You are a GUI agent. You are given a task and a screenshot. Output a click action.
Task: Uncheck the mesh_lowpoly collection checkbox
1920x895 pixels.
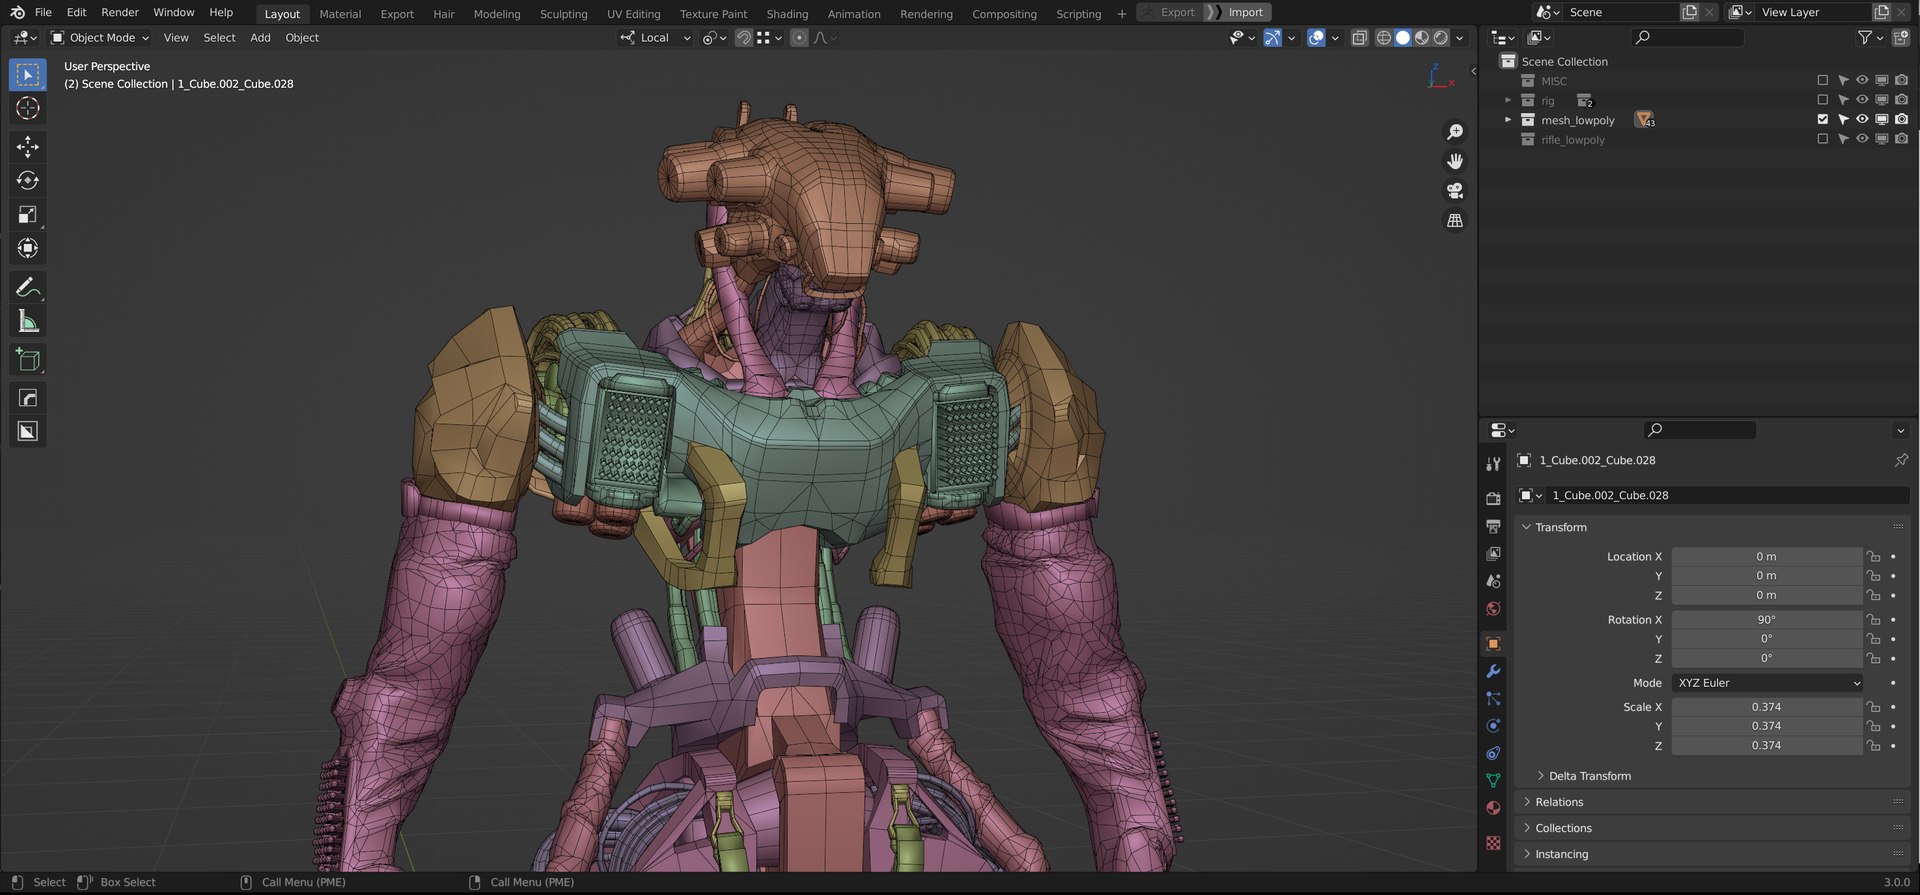click(x=1822, y=120)
